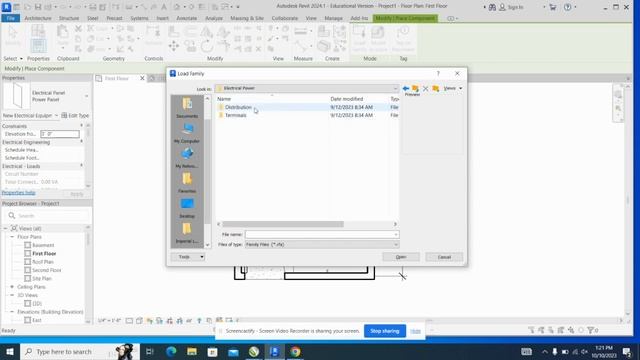
Task: Collapse the 3D Views node
Action: click(x=12, y=295)
